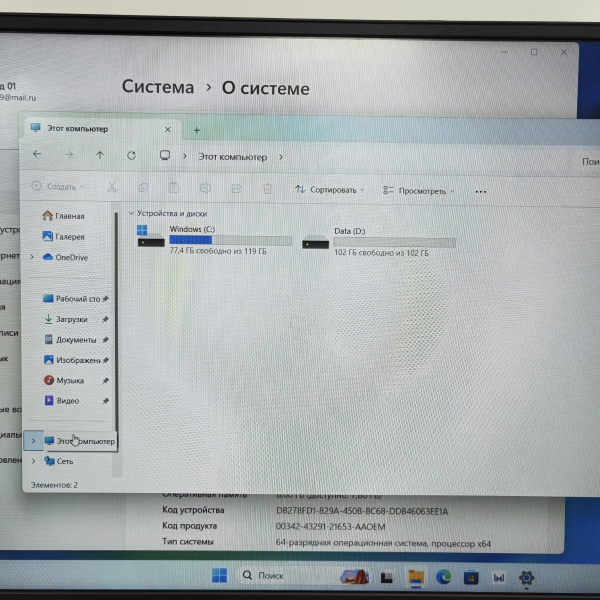Viewport: 600px width, 600px height.
Task: Expand the Этот компьютер tree node
Action: click(33, 441)
